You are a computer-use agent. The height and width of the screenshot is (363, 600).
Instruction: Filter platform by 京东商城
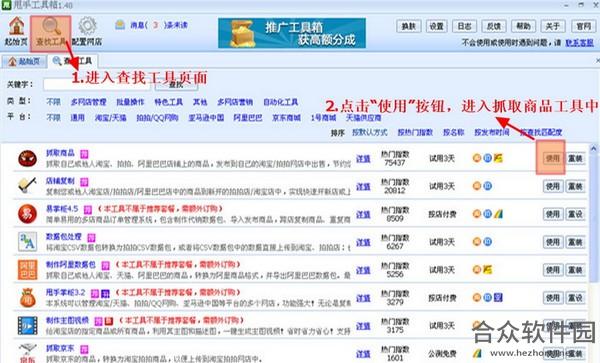[286, 118]
